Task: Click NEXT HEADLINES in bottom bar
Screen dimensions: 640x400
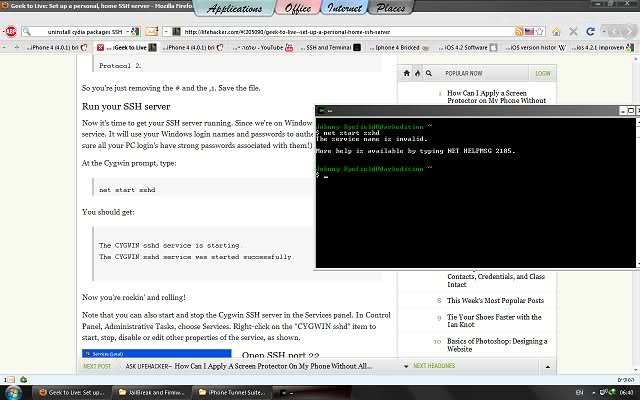Action: (434, 366)
